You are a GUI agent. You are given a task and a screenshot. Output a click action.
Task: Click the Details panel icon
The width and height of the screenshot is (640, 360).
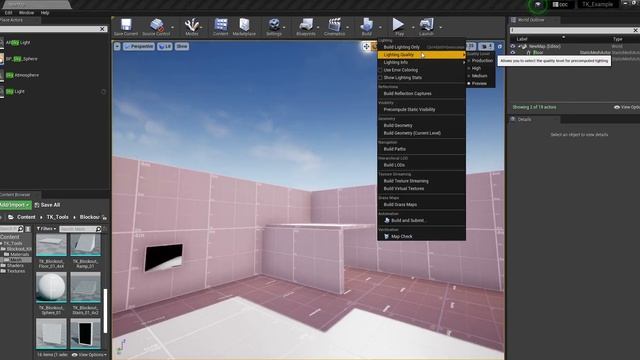(x=513, y=119)
